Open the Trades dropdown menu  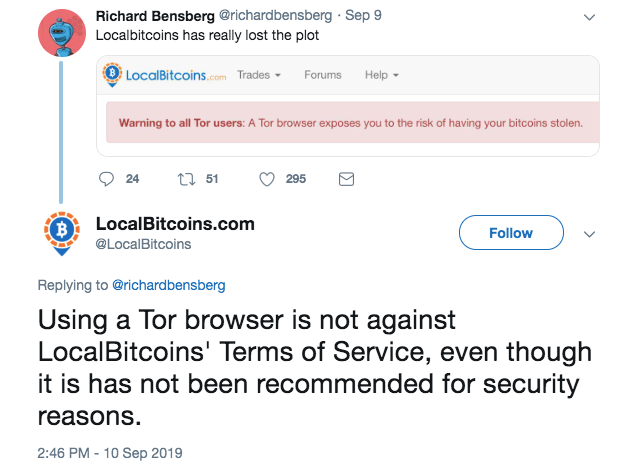pos(259,75)
